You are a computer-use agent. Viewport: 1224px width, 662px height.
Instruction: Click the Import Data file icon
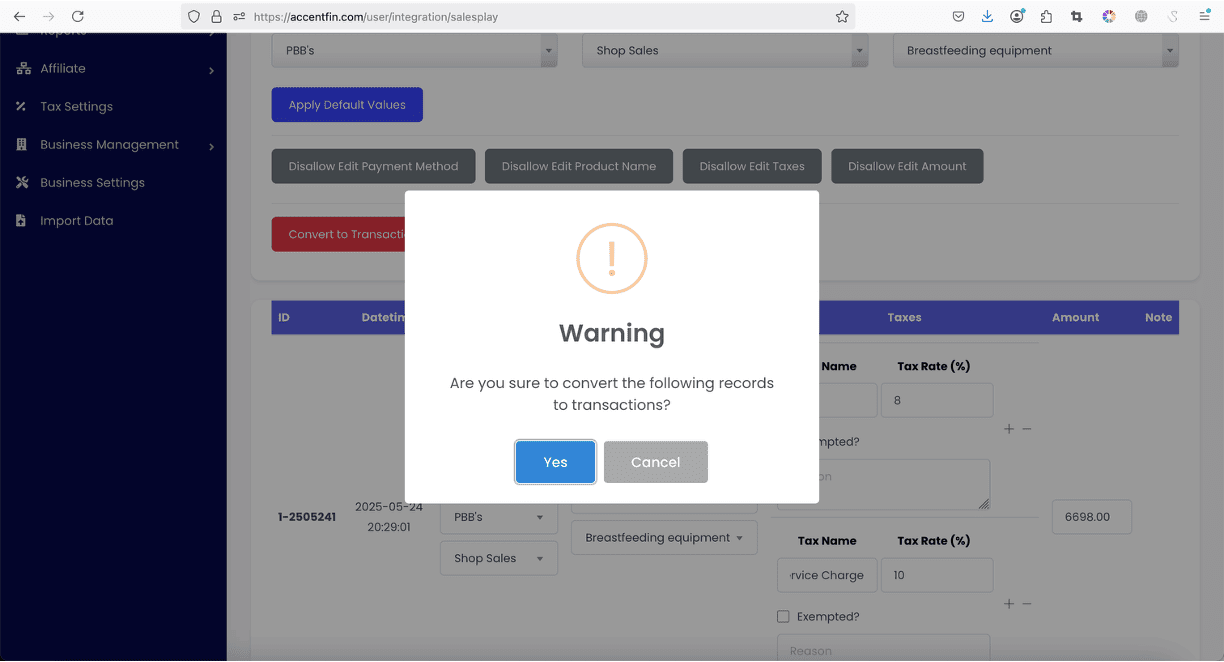[21, 221]
